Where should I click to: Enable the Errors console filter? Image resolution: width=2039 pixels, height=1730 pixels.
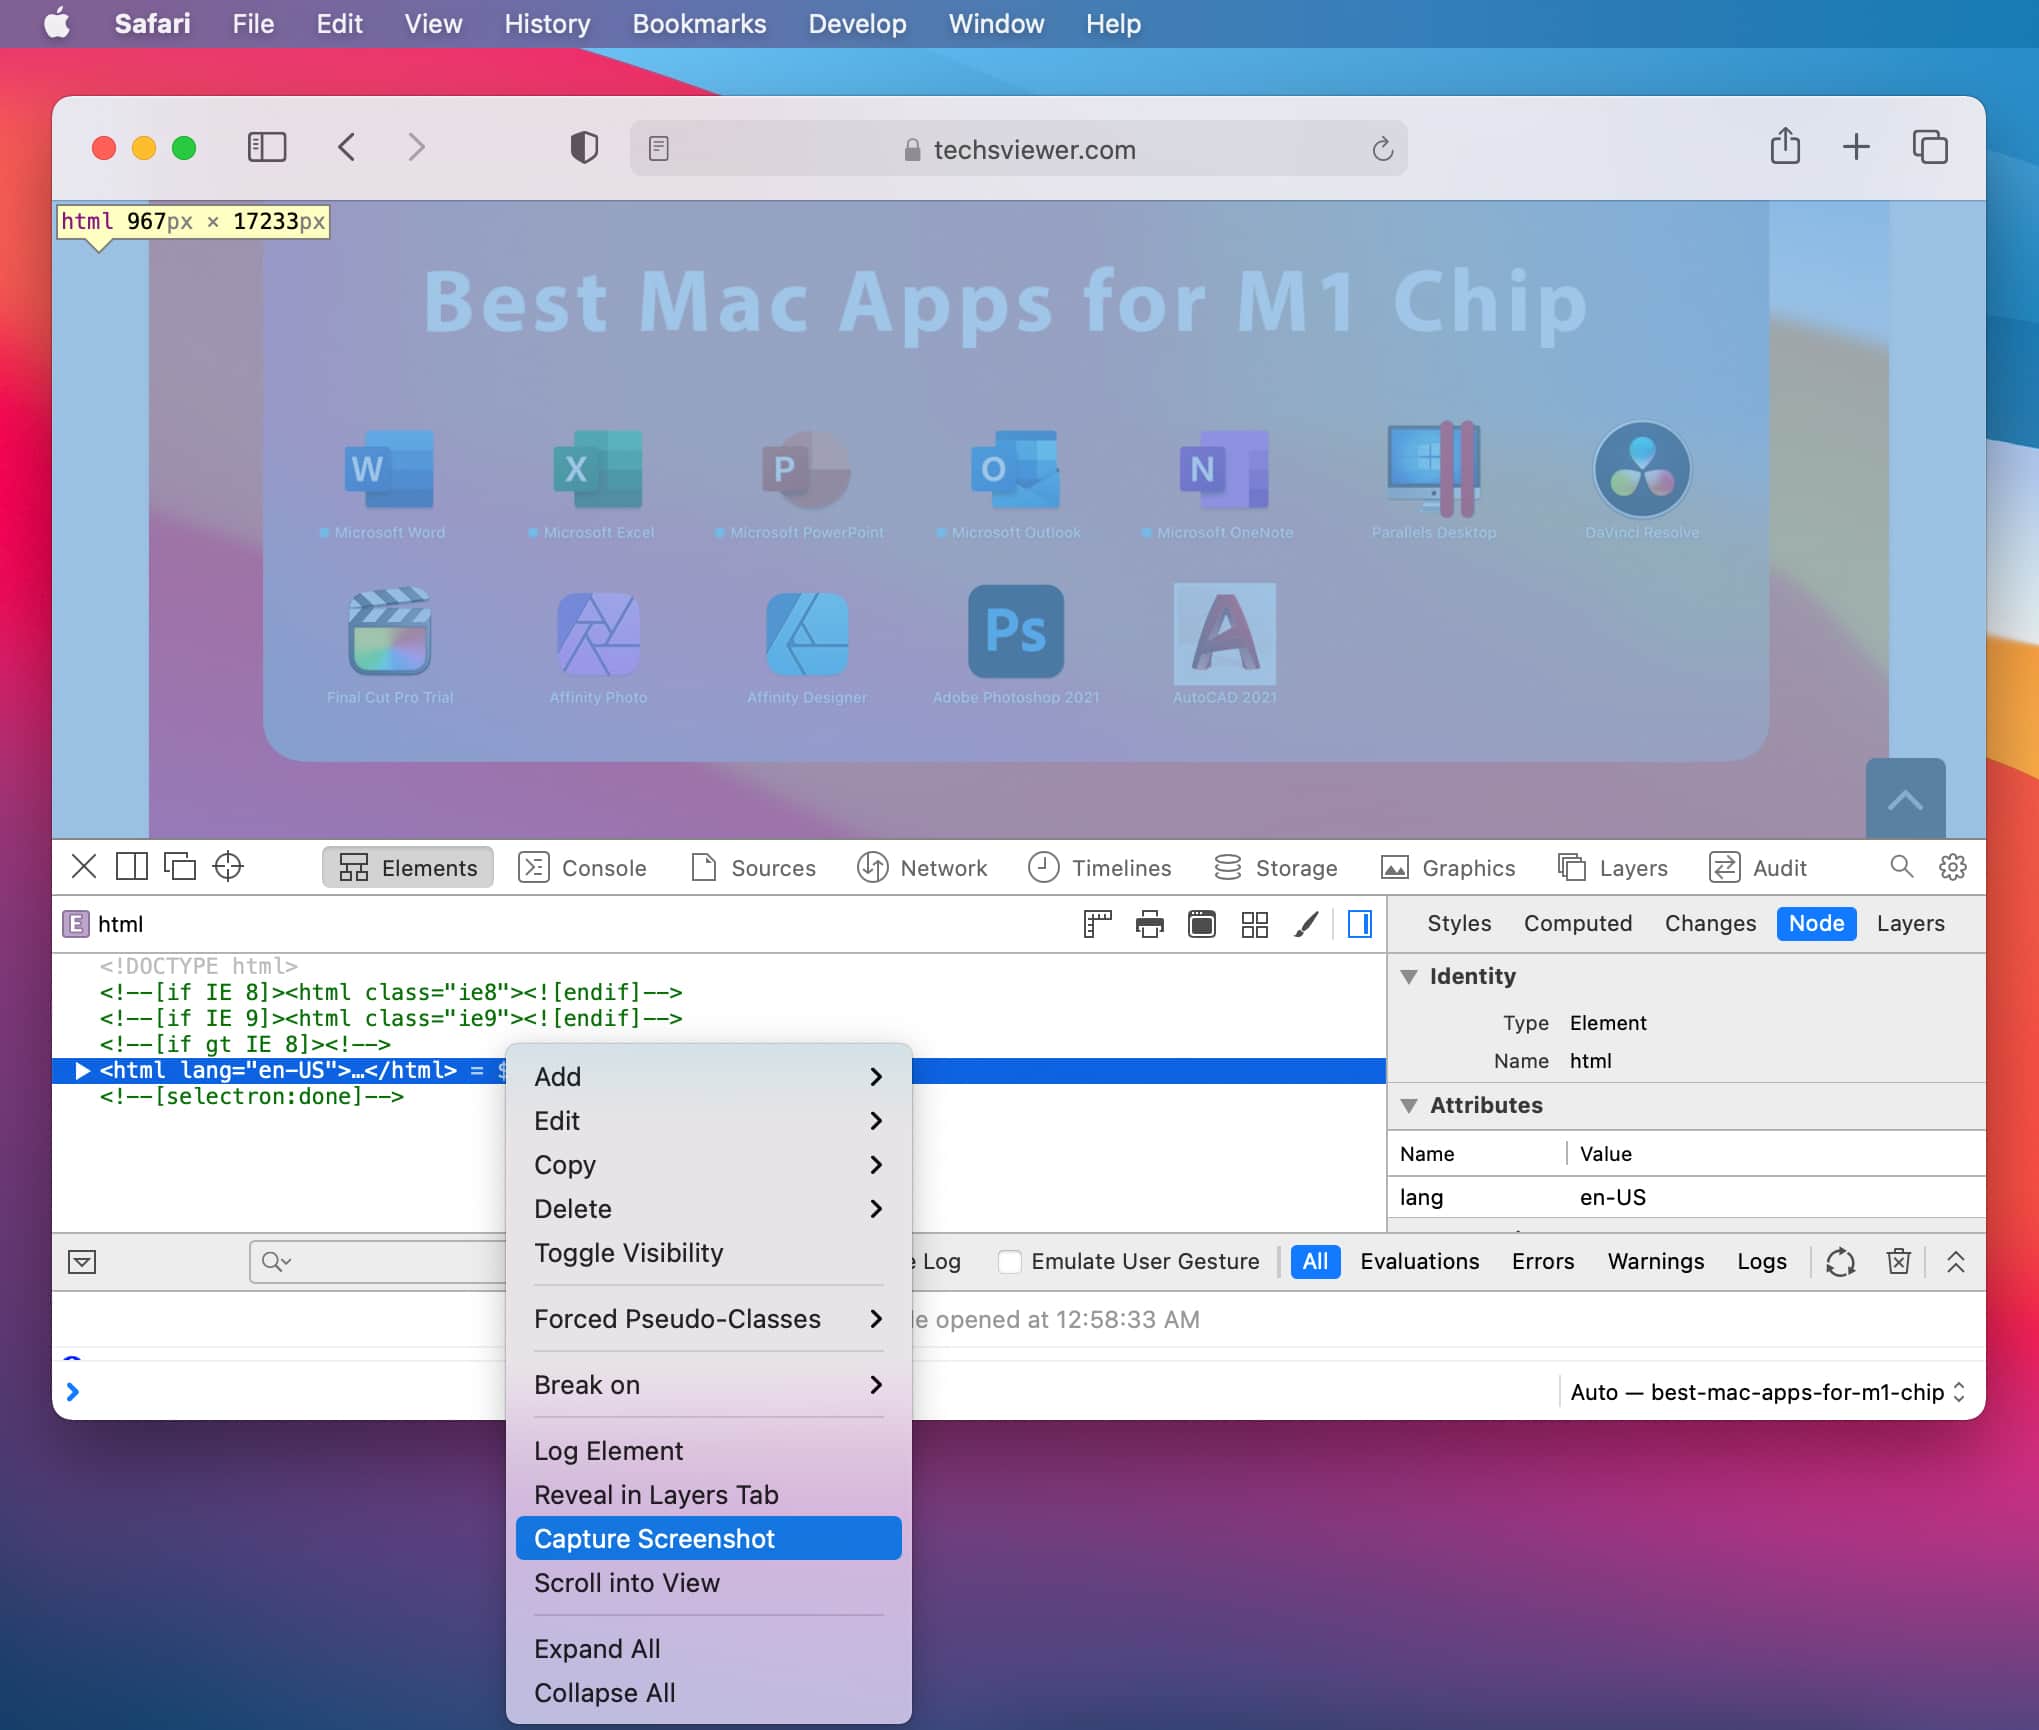[x=1542, y=1261]
